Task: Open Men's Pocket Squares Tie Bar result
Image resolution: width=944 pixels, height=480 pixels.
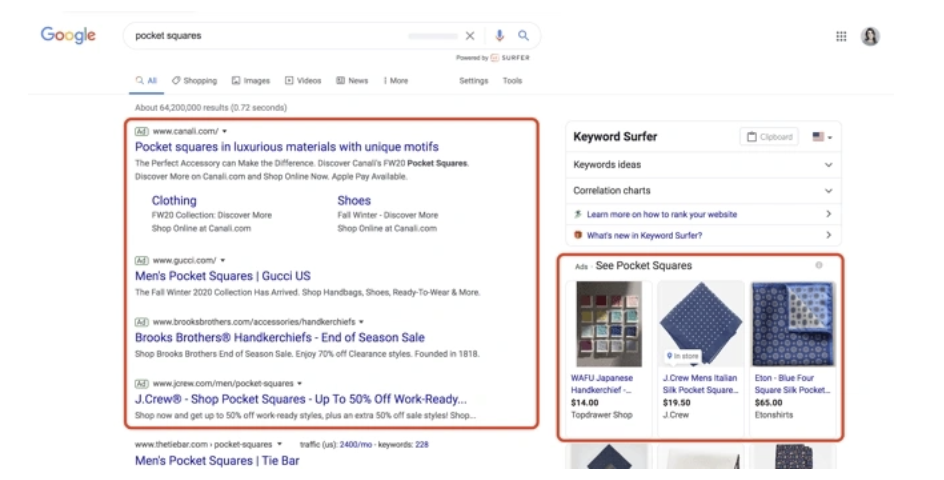Action: pyautogui.click(x=217, y=461)
